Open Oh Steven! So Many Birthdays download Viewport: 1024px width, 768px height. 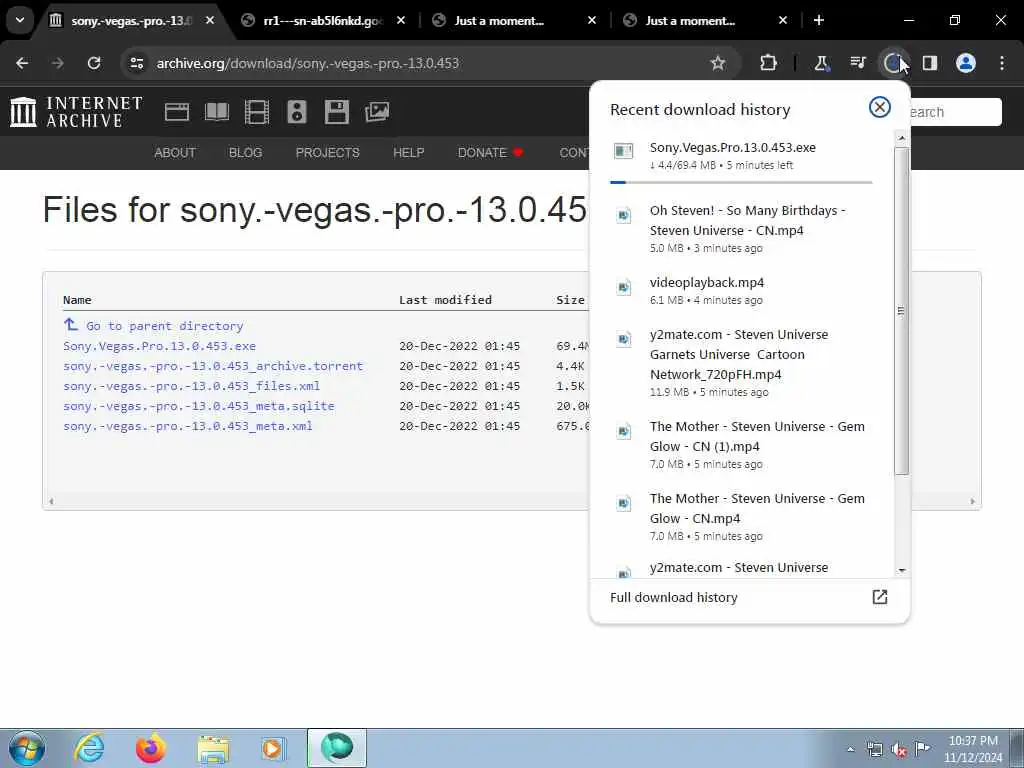point(741,229)
